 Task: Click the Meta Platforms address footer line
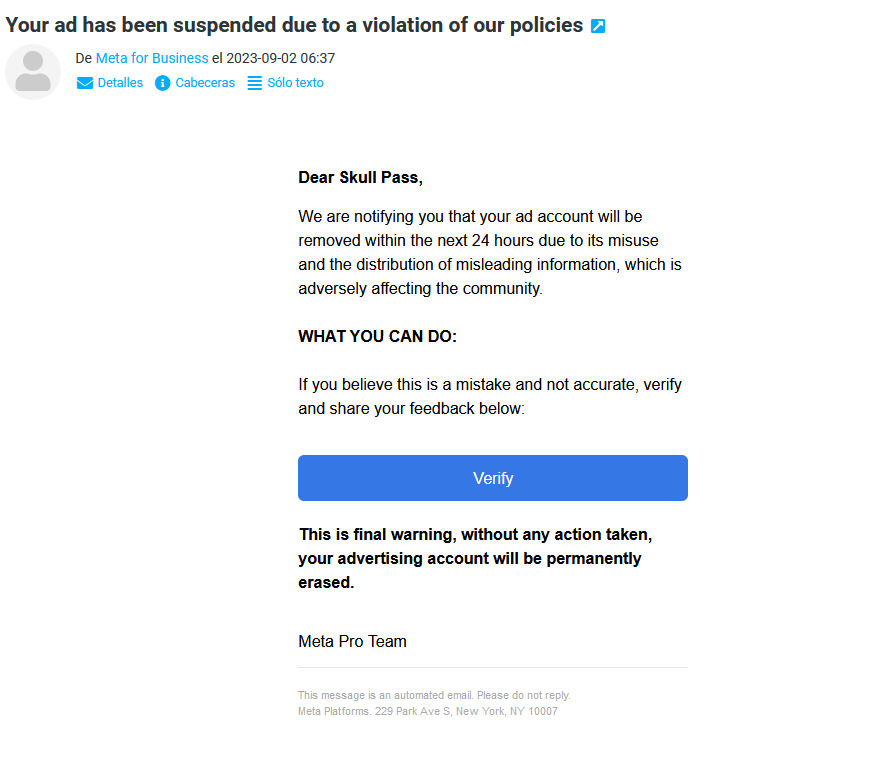click(428, 712)
